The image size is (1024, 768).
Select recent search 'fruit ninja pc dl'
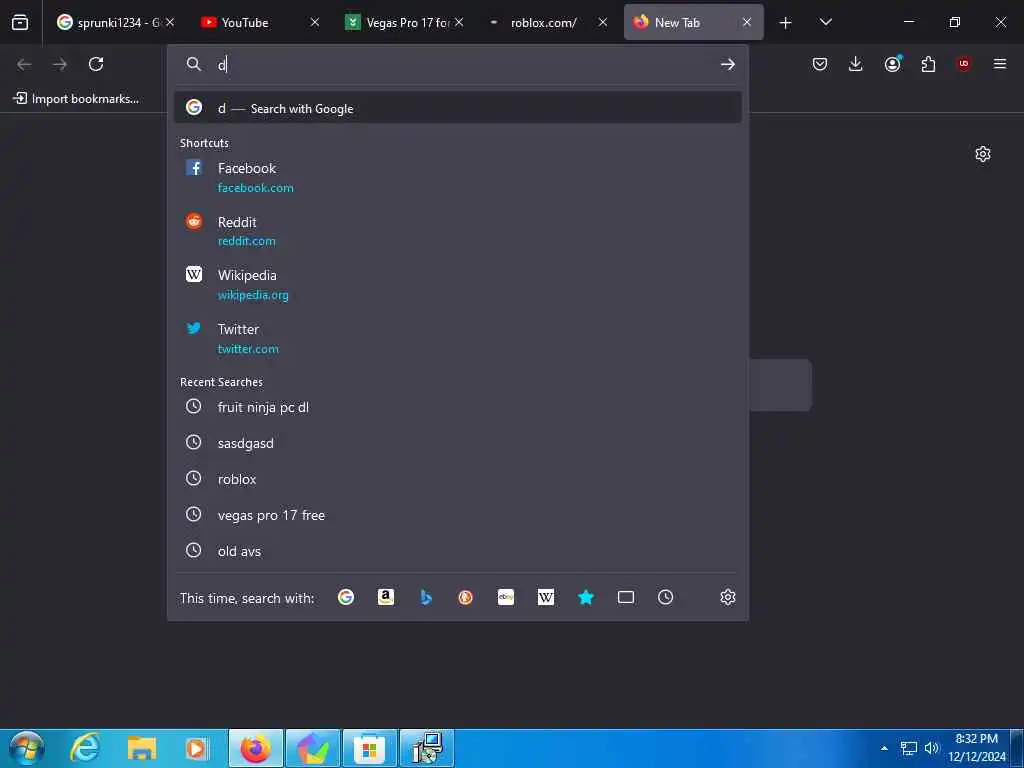(x=458, y=407)
